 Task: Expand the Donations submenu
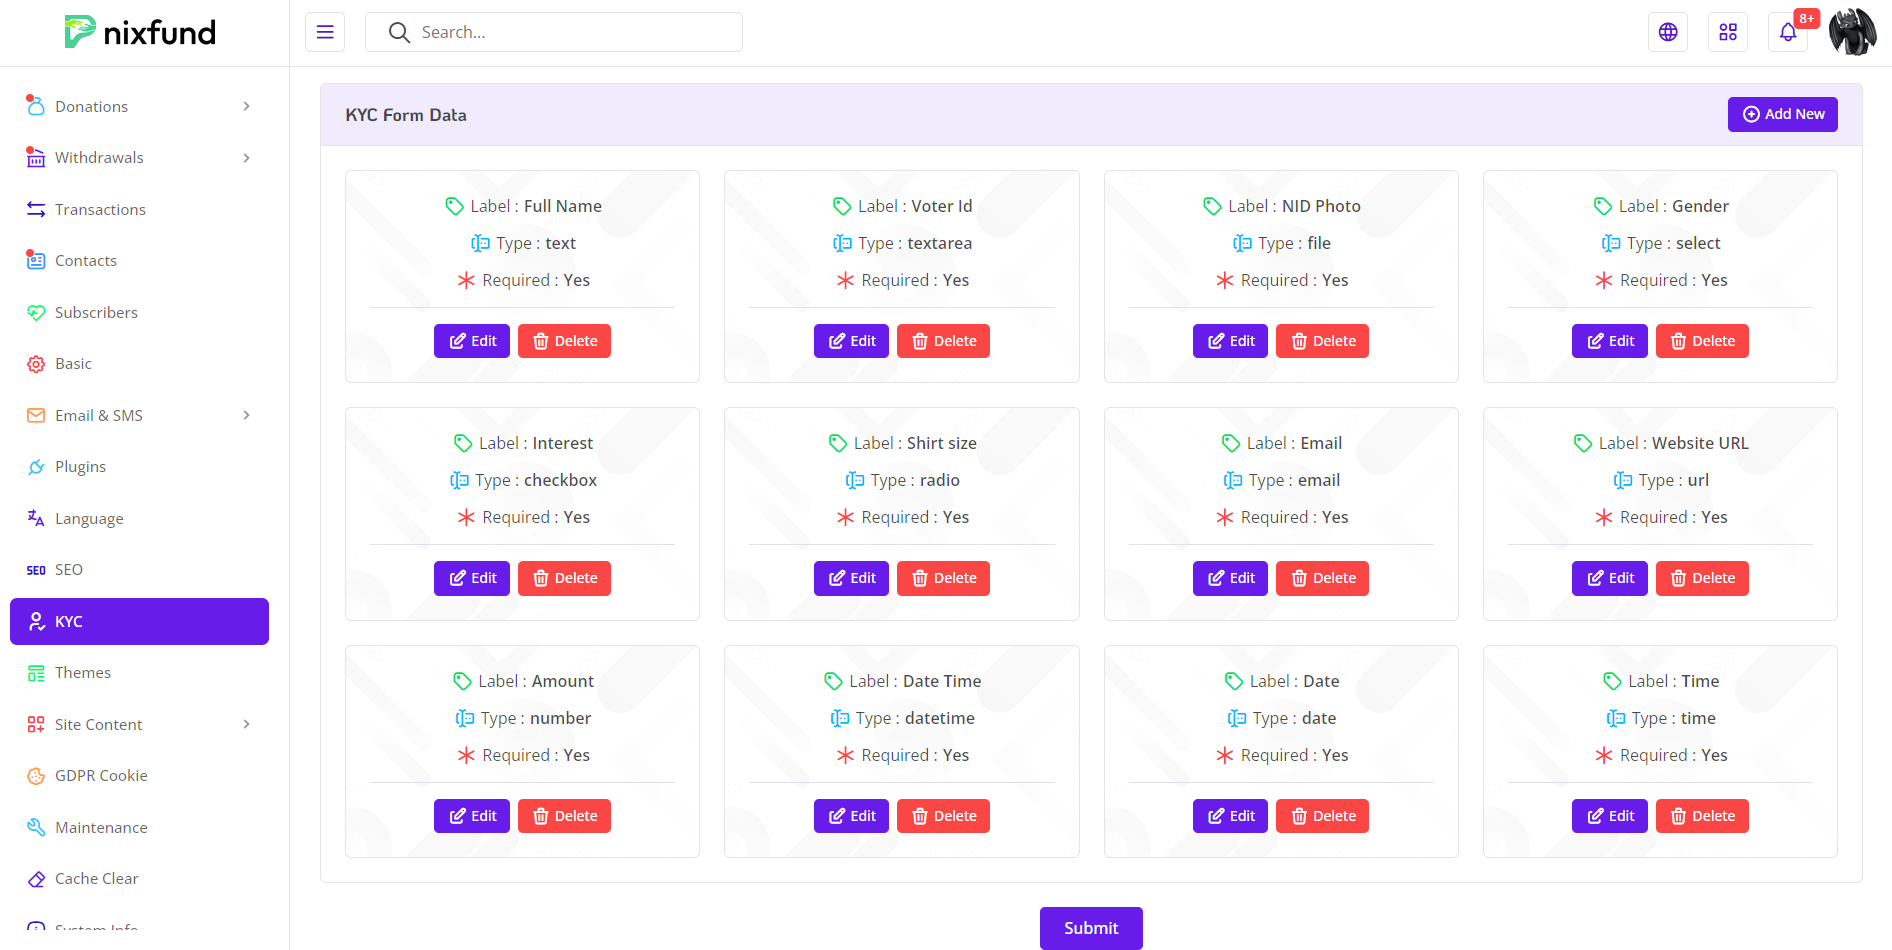point(246,107)
